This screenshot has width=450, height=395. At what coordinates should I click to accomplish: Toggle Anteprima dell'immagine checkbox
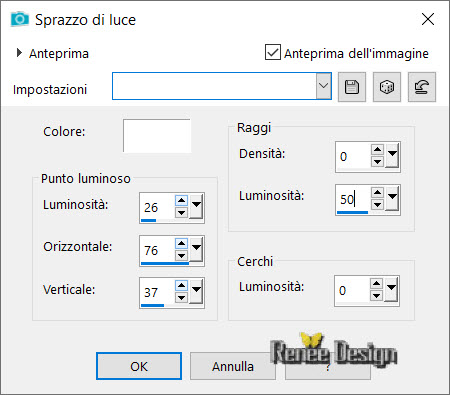coord(273,52)
